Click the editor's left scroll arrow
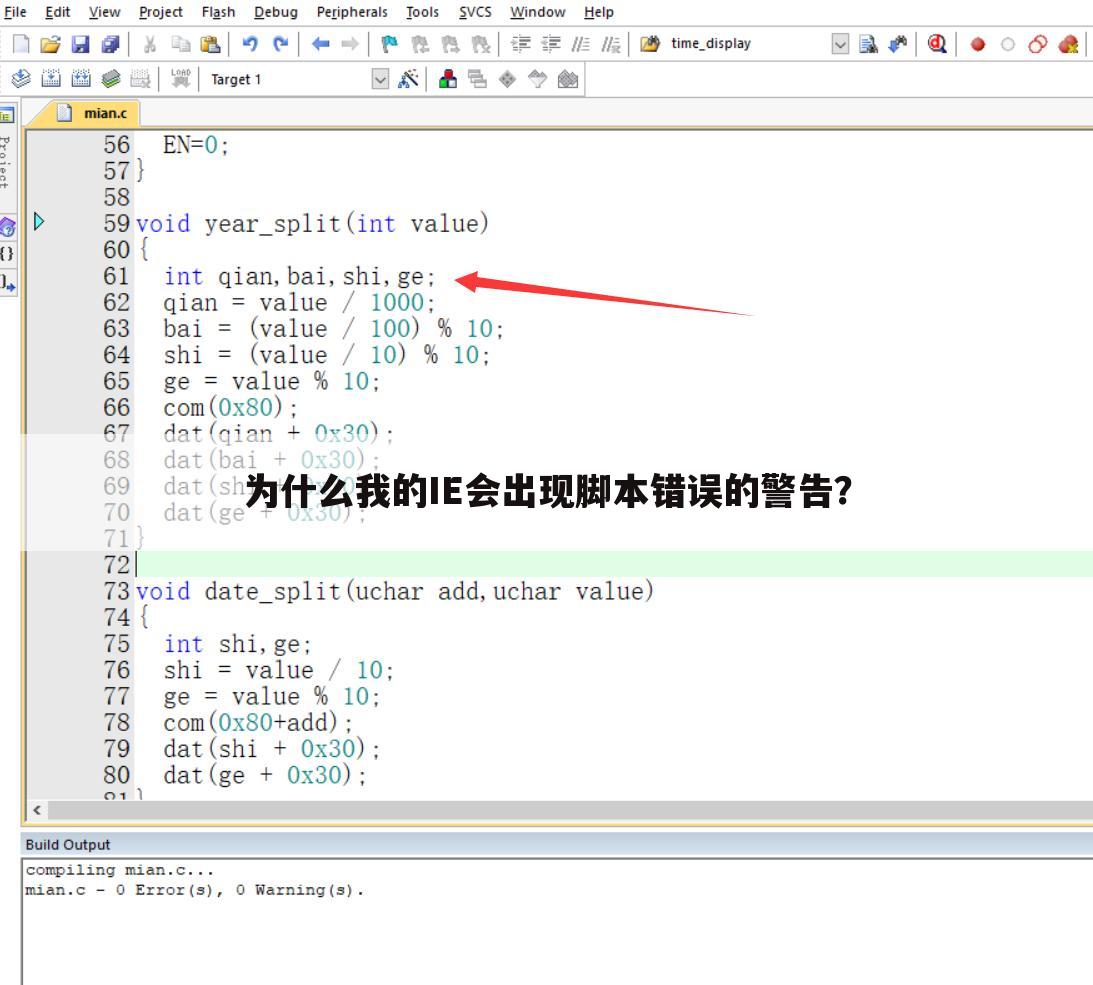 pos(37,810)
